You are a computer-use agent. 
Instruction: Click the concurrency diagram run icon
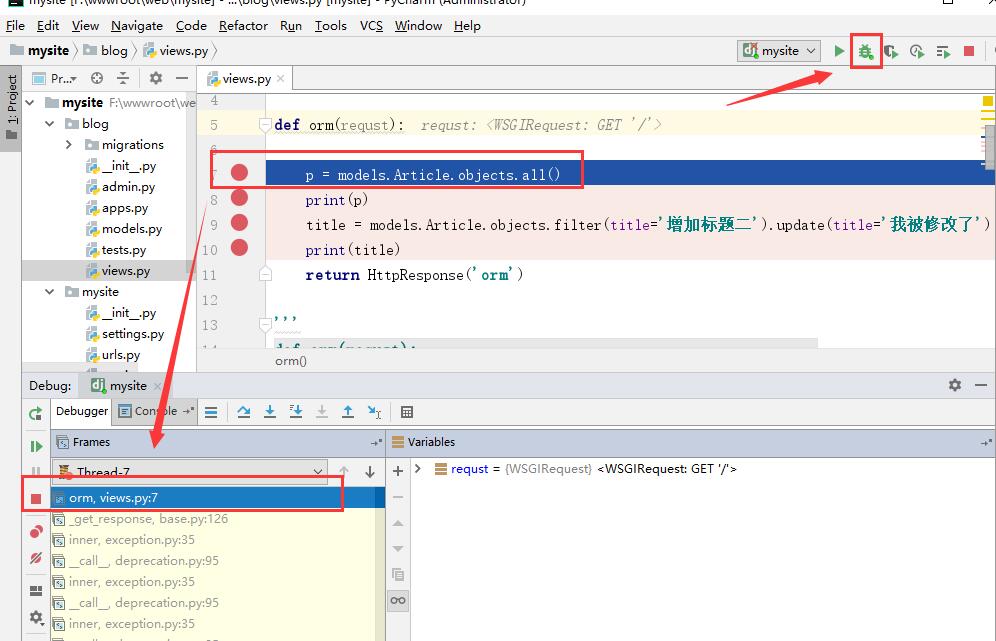pos(943,51)
